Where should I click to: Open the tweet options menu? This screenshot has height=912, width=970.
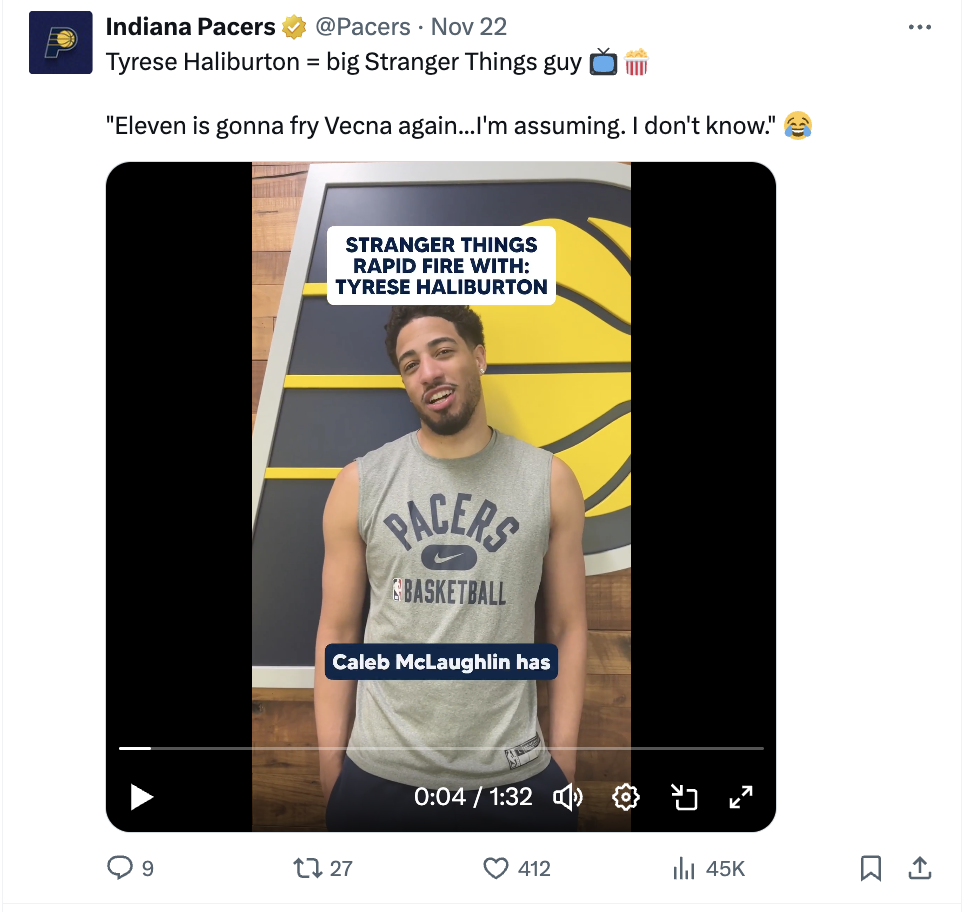tap(919, 28)
